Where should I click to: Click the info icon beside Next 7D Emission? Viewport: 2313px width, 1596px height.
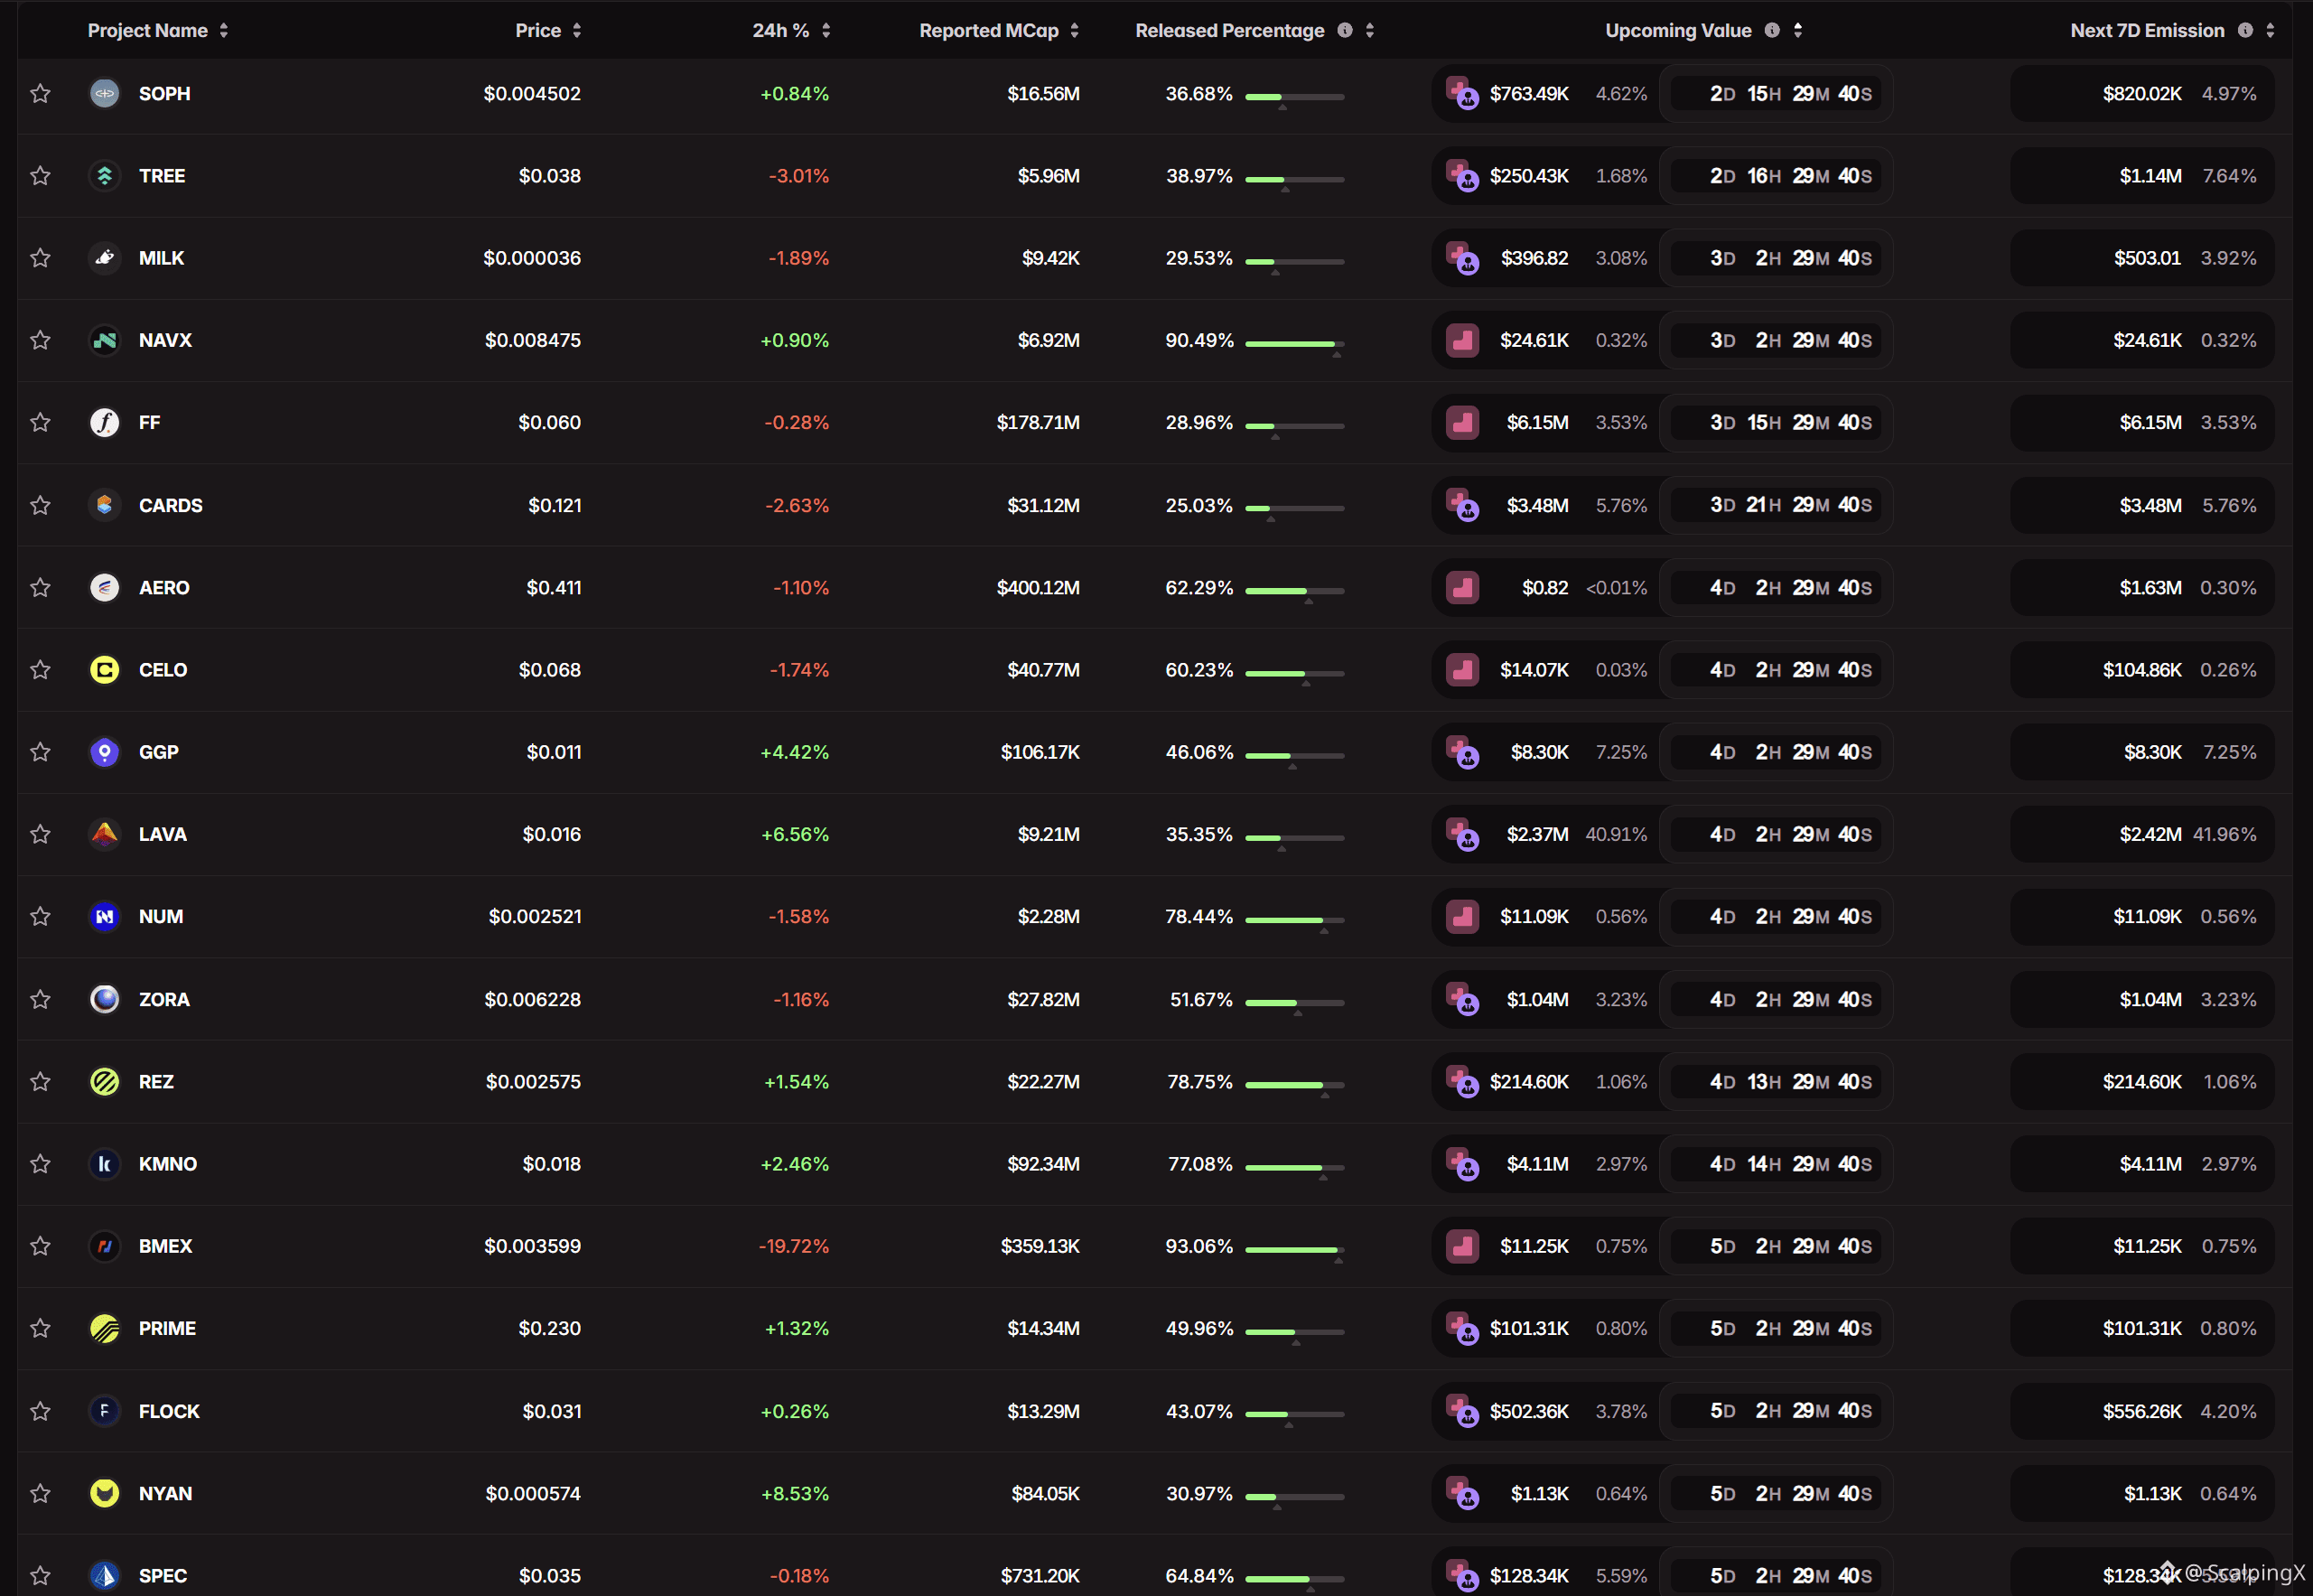click(2245, 30)
